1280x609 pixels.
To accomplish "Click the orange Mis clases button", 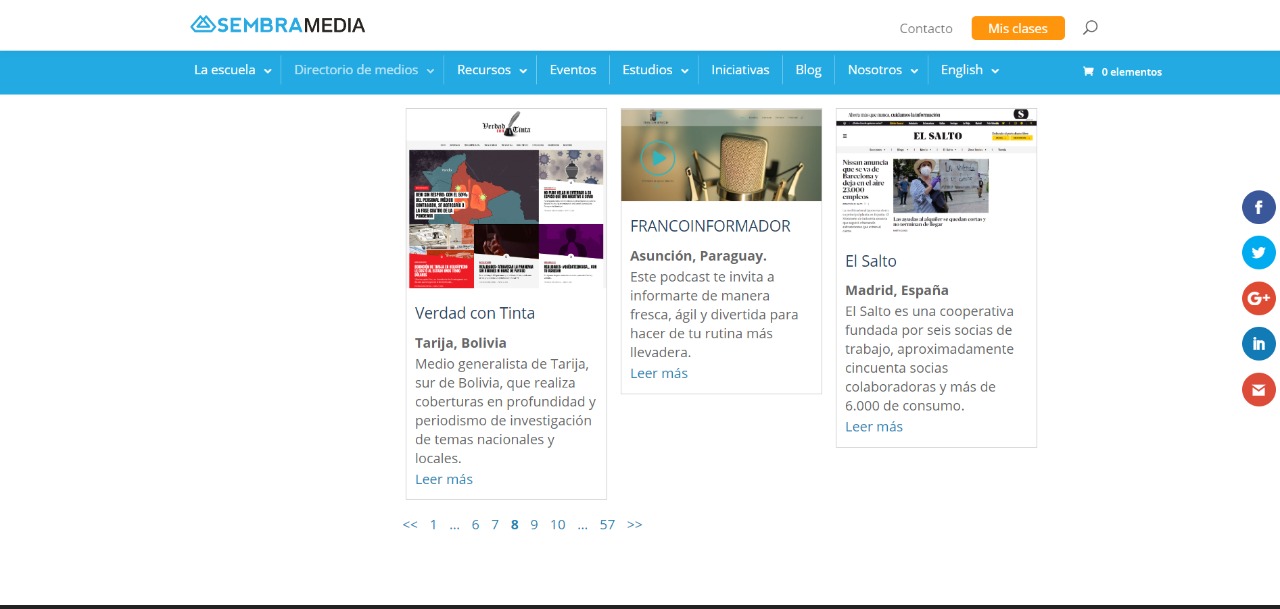I will [1017, 28].
